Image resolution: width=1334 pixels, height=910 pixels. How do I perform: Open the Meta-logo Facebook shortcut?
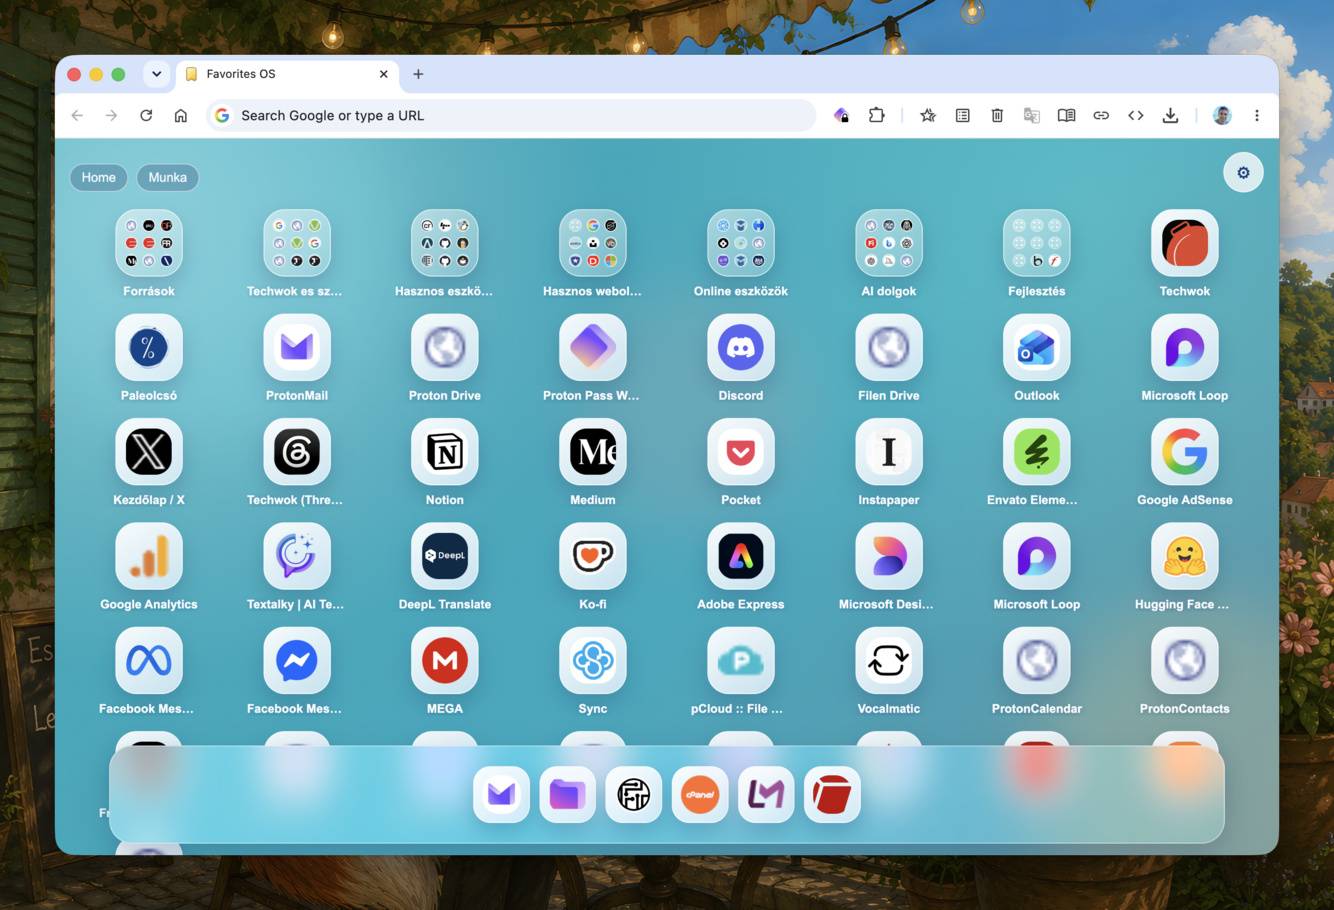149,660
